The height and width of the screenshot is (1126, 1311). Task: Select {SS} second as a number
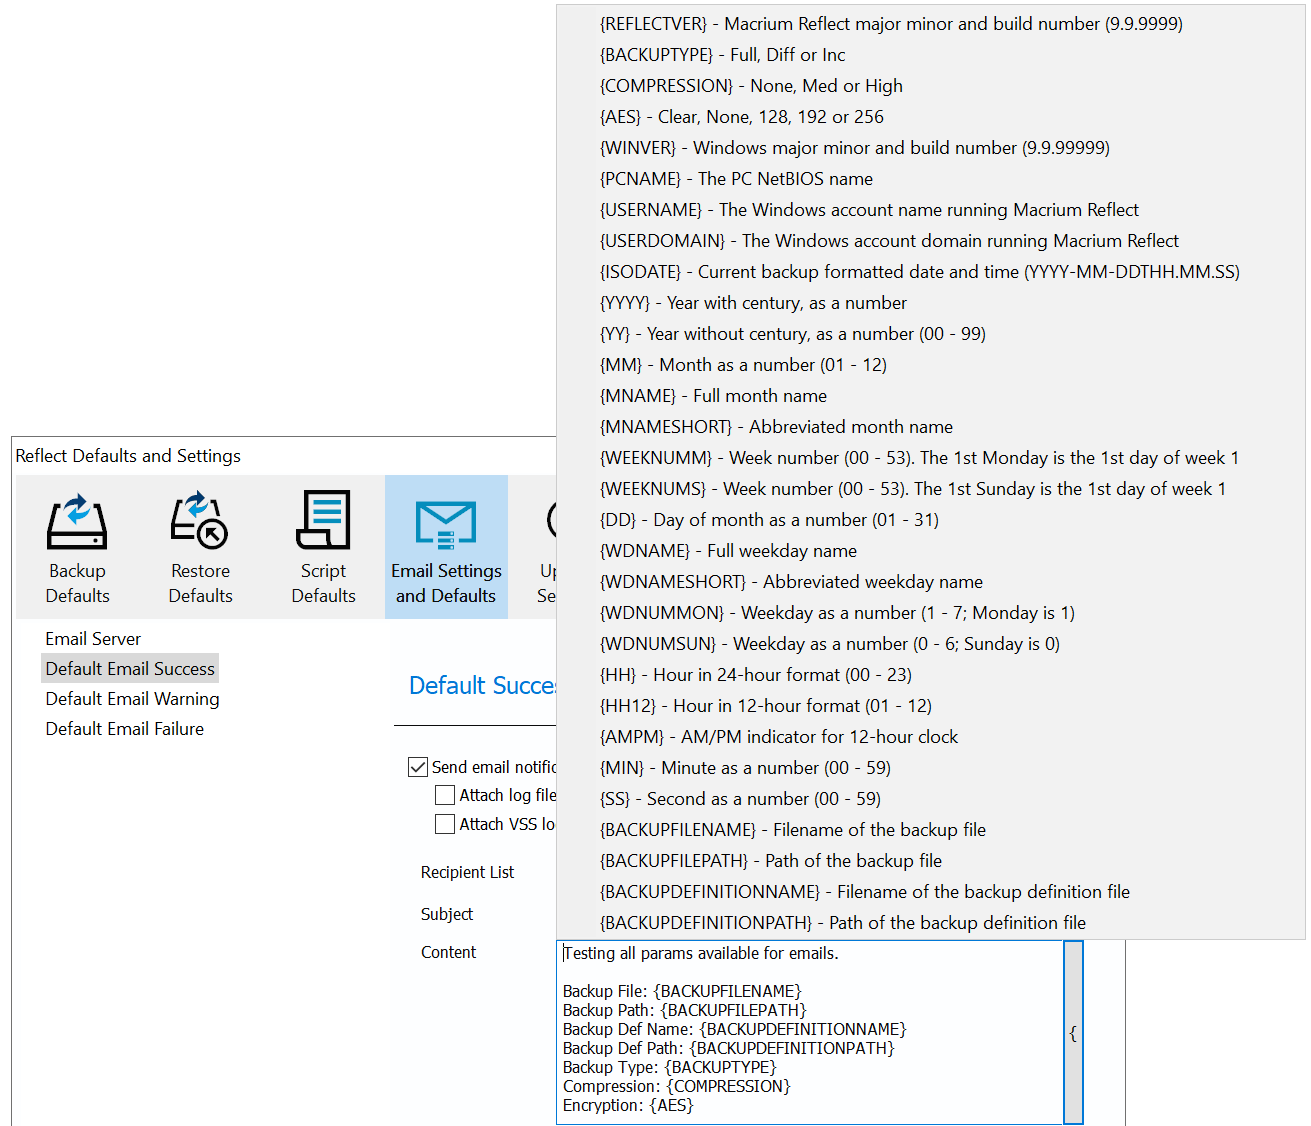coord(930,799)
